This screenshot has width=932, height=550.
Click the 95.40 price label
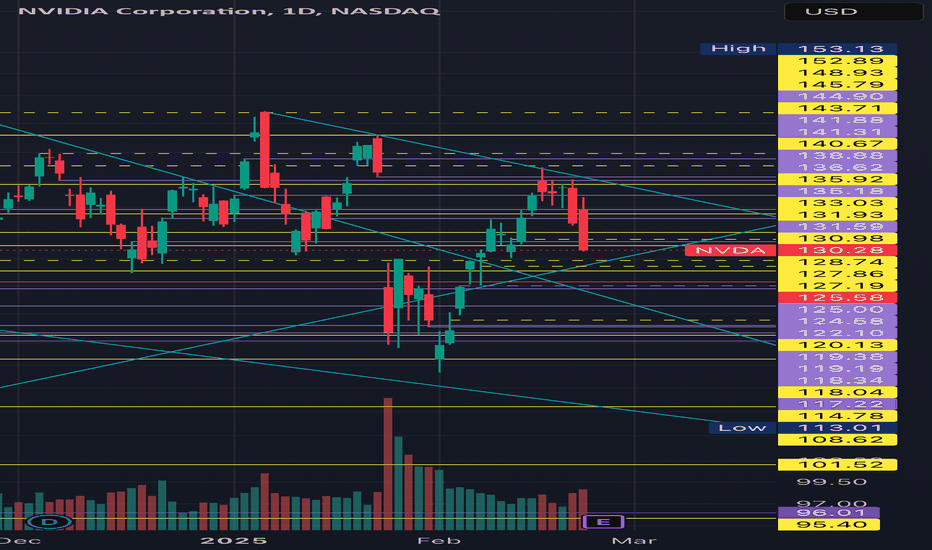point(829,524)
